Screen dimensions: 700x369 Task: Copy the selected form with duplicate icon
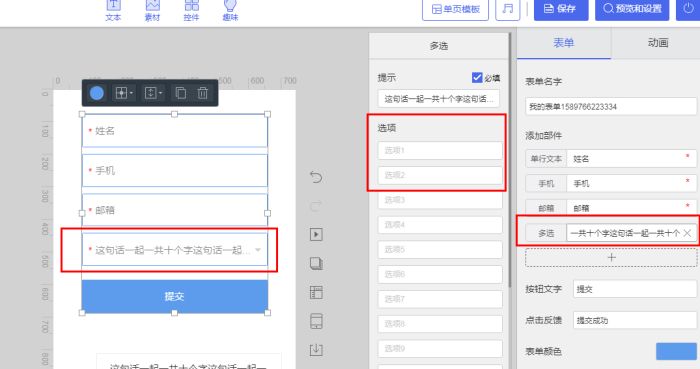coord(180,93)
